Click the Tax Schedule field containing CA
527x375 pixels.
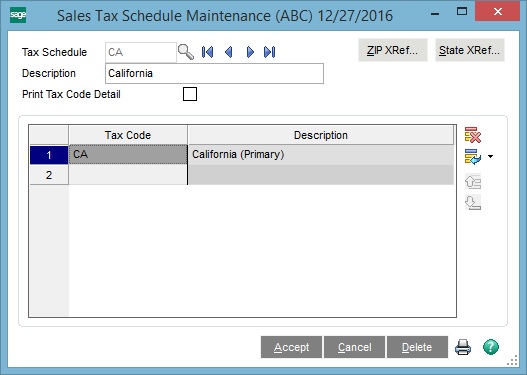[x=140, y=52]
